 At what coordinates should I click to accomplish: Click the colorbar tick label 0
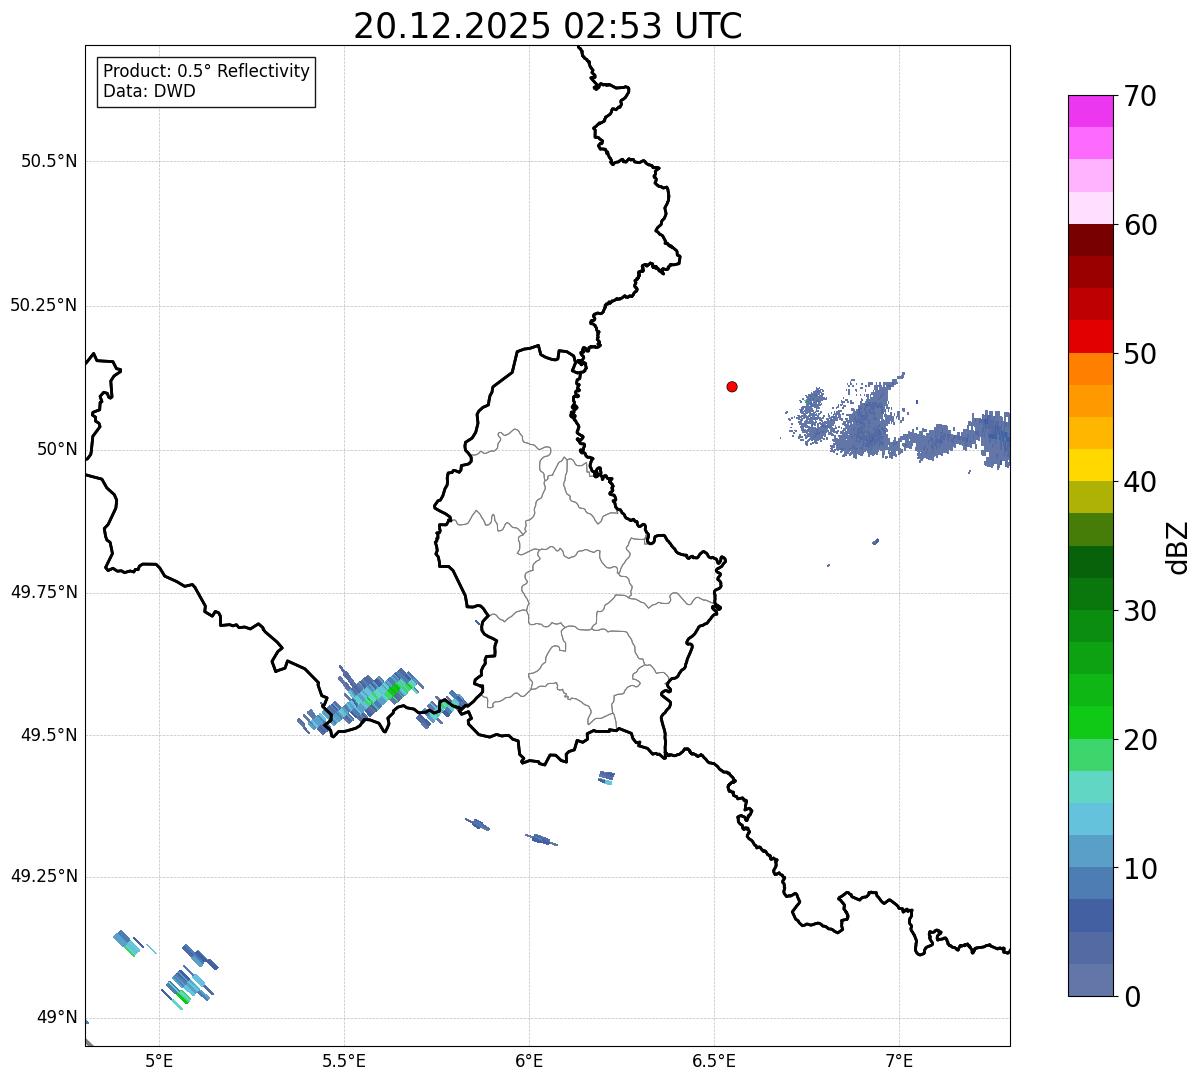point(1132,997)
